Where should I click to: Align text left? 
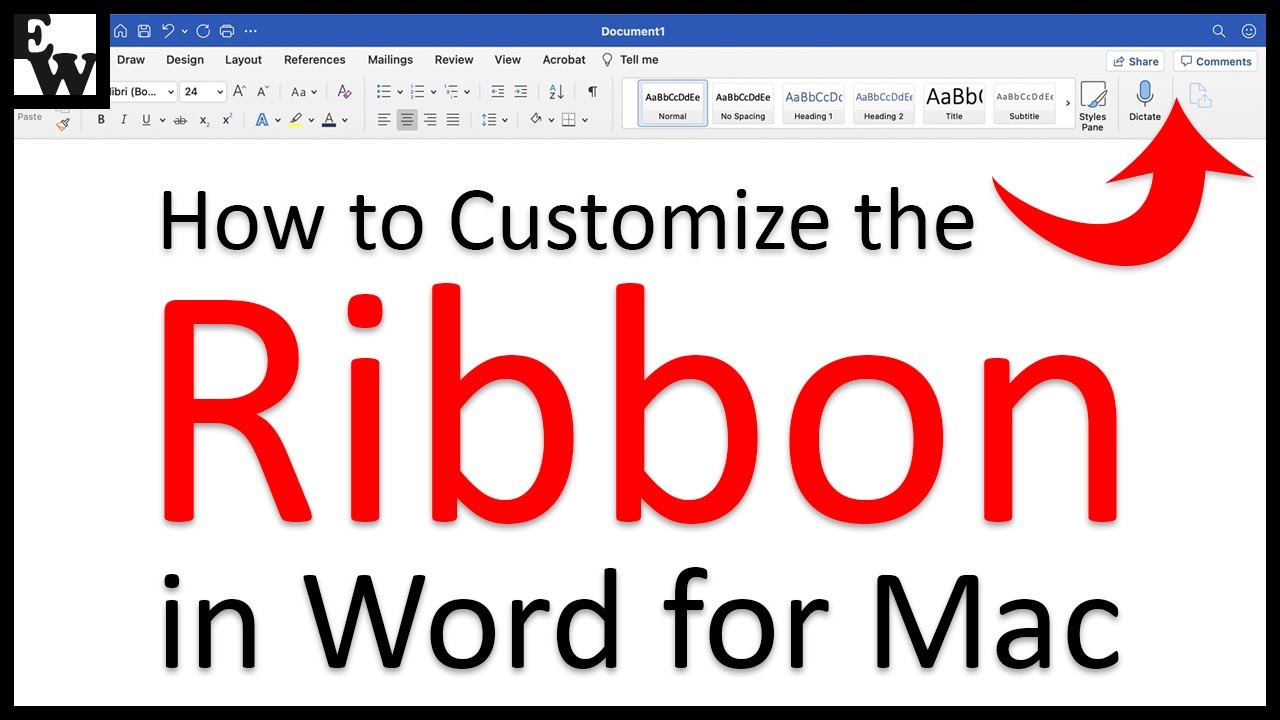tap(384, 120)
